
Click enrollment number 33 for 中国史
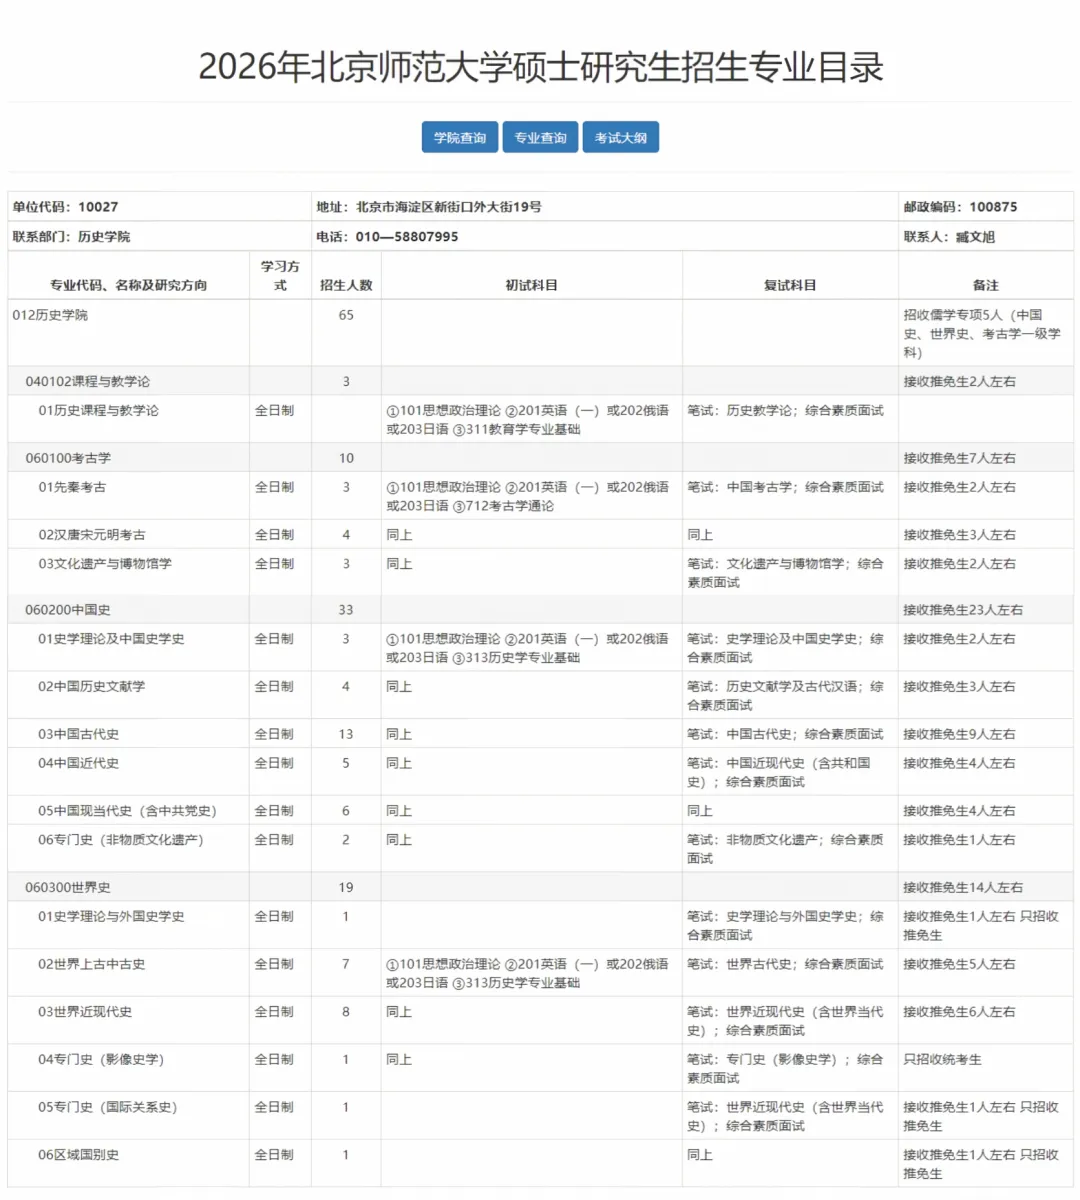tap(346, 610)
